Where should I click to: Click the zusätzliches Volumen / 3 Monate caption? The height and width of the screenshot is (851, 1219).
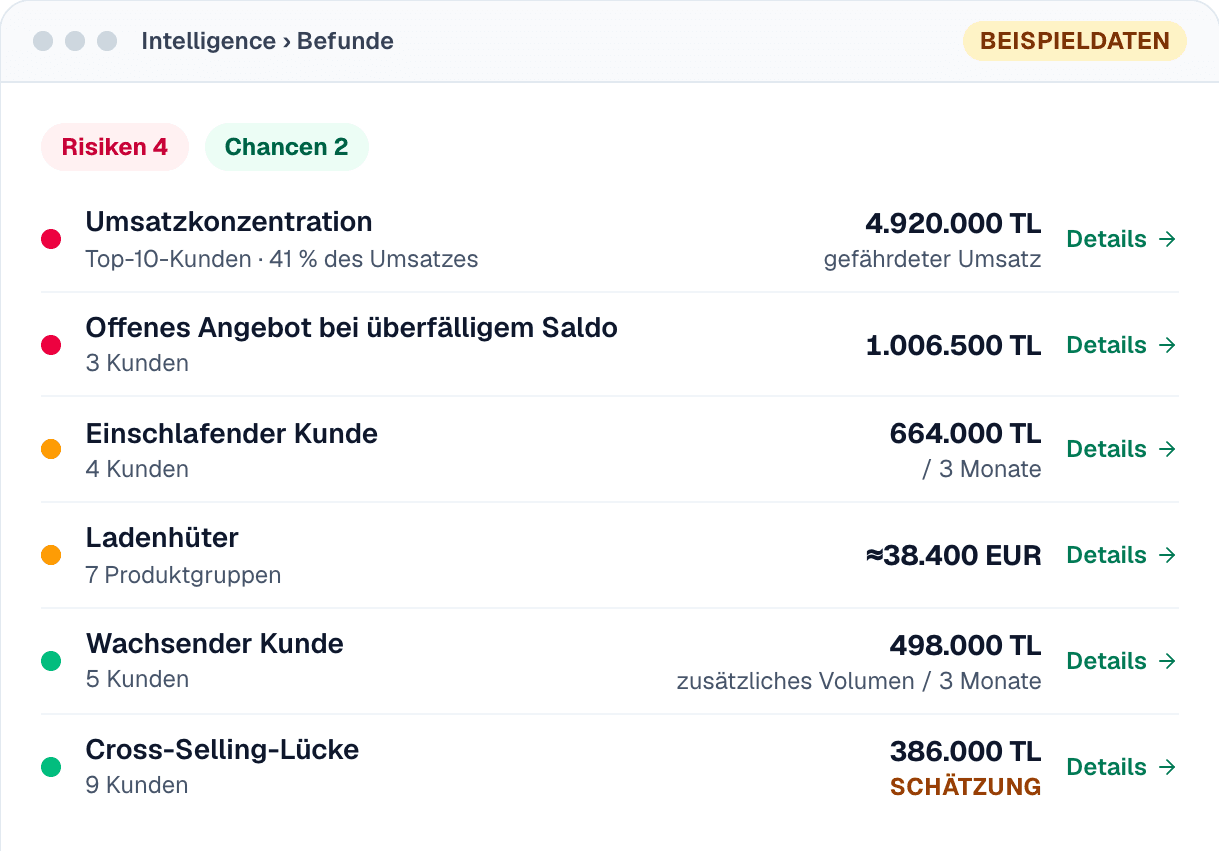pos(859,681)
